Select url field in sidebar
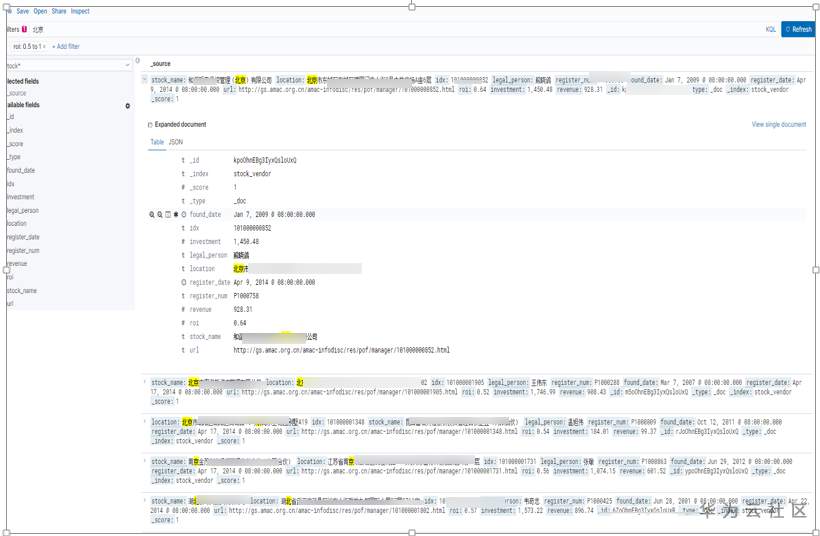 pos(10,304)
